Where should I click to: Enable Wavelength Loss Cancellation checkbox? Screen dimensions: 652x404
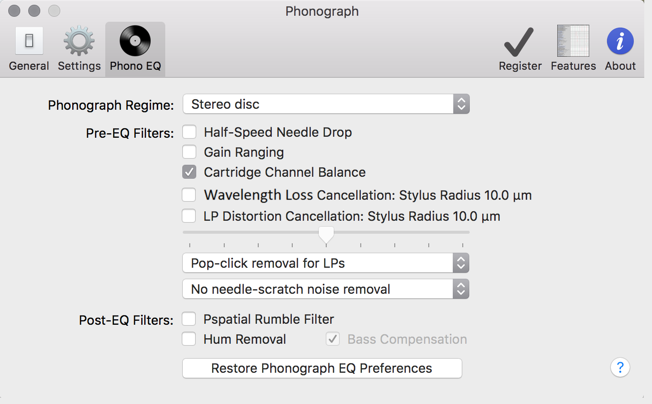(x=189, y=195)
